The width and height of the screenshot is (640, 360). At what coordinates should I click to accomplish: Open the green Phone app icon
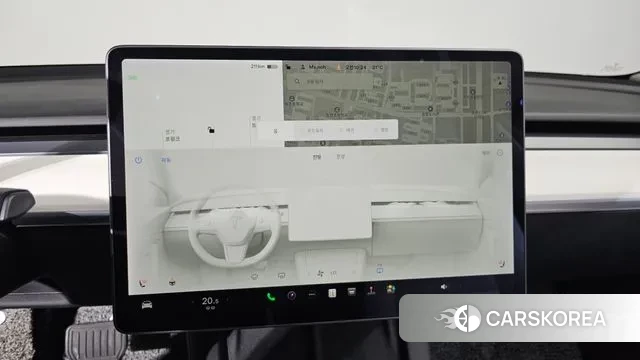coord(271,297)
